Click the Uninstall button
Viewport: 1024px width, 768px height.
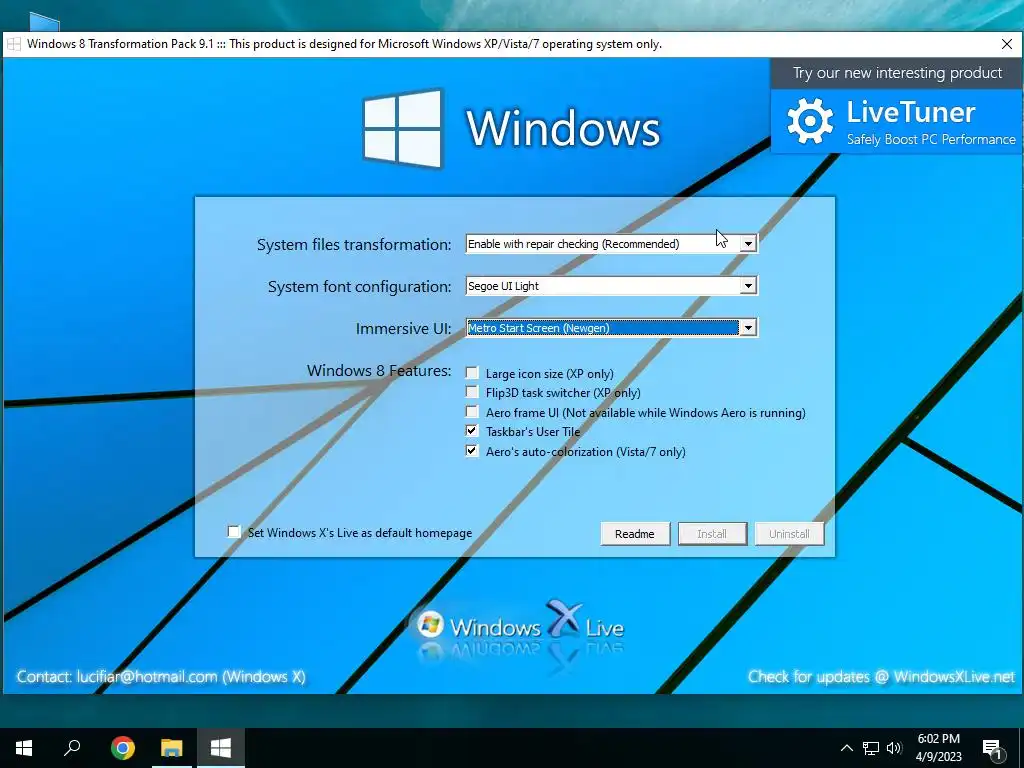[789, 534]
